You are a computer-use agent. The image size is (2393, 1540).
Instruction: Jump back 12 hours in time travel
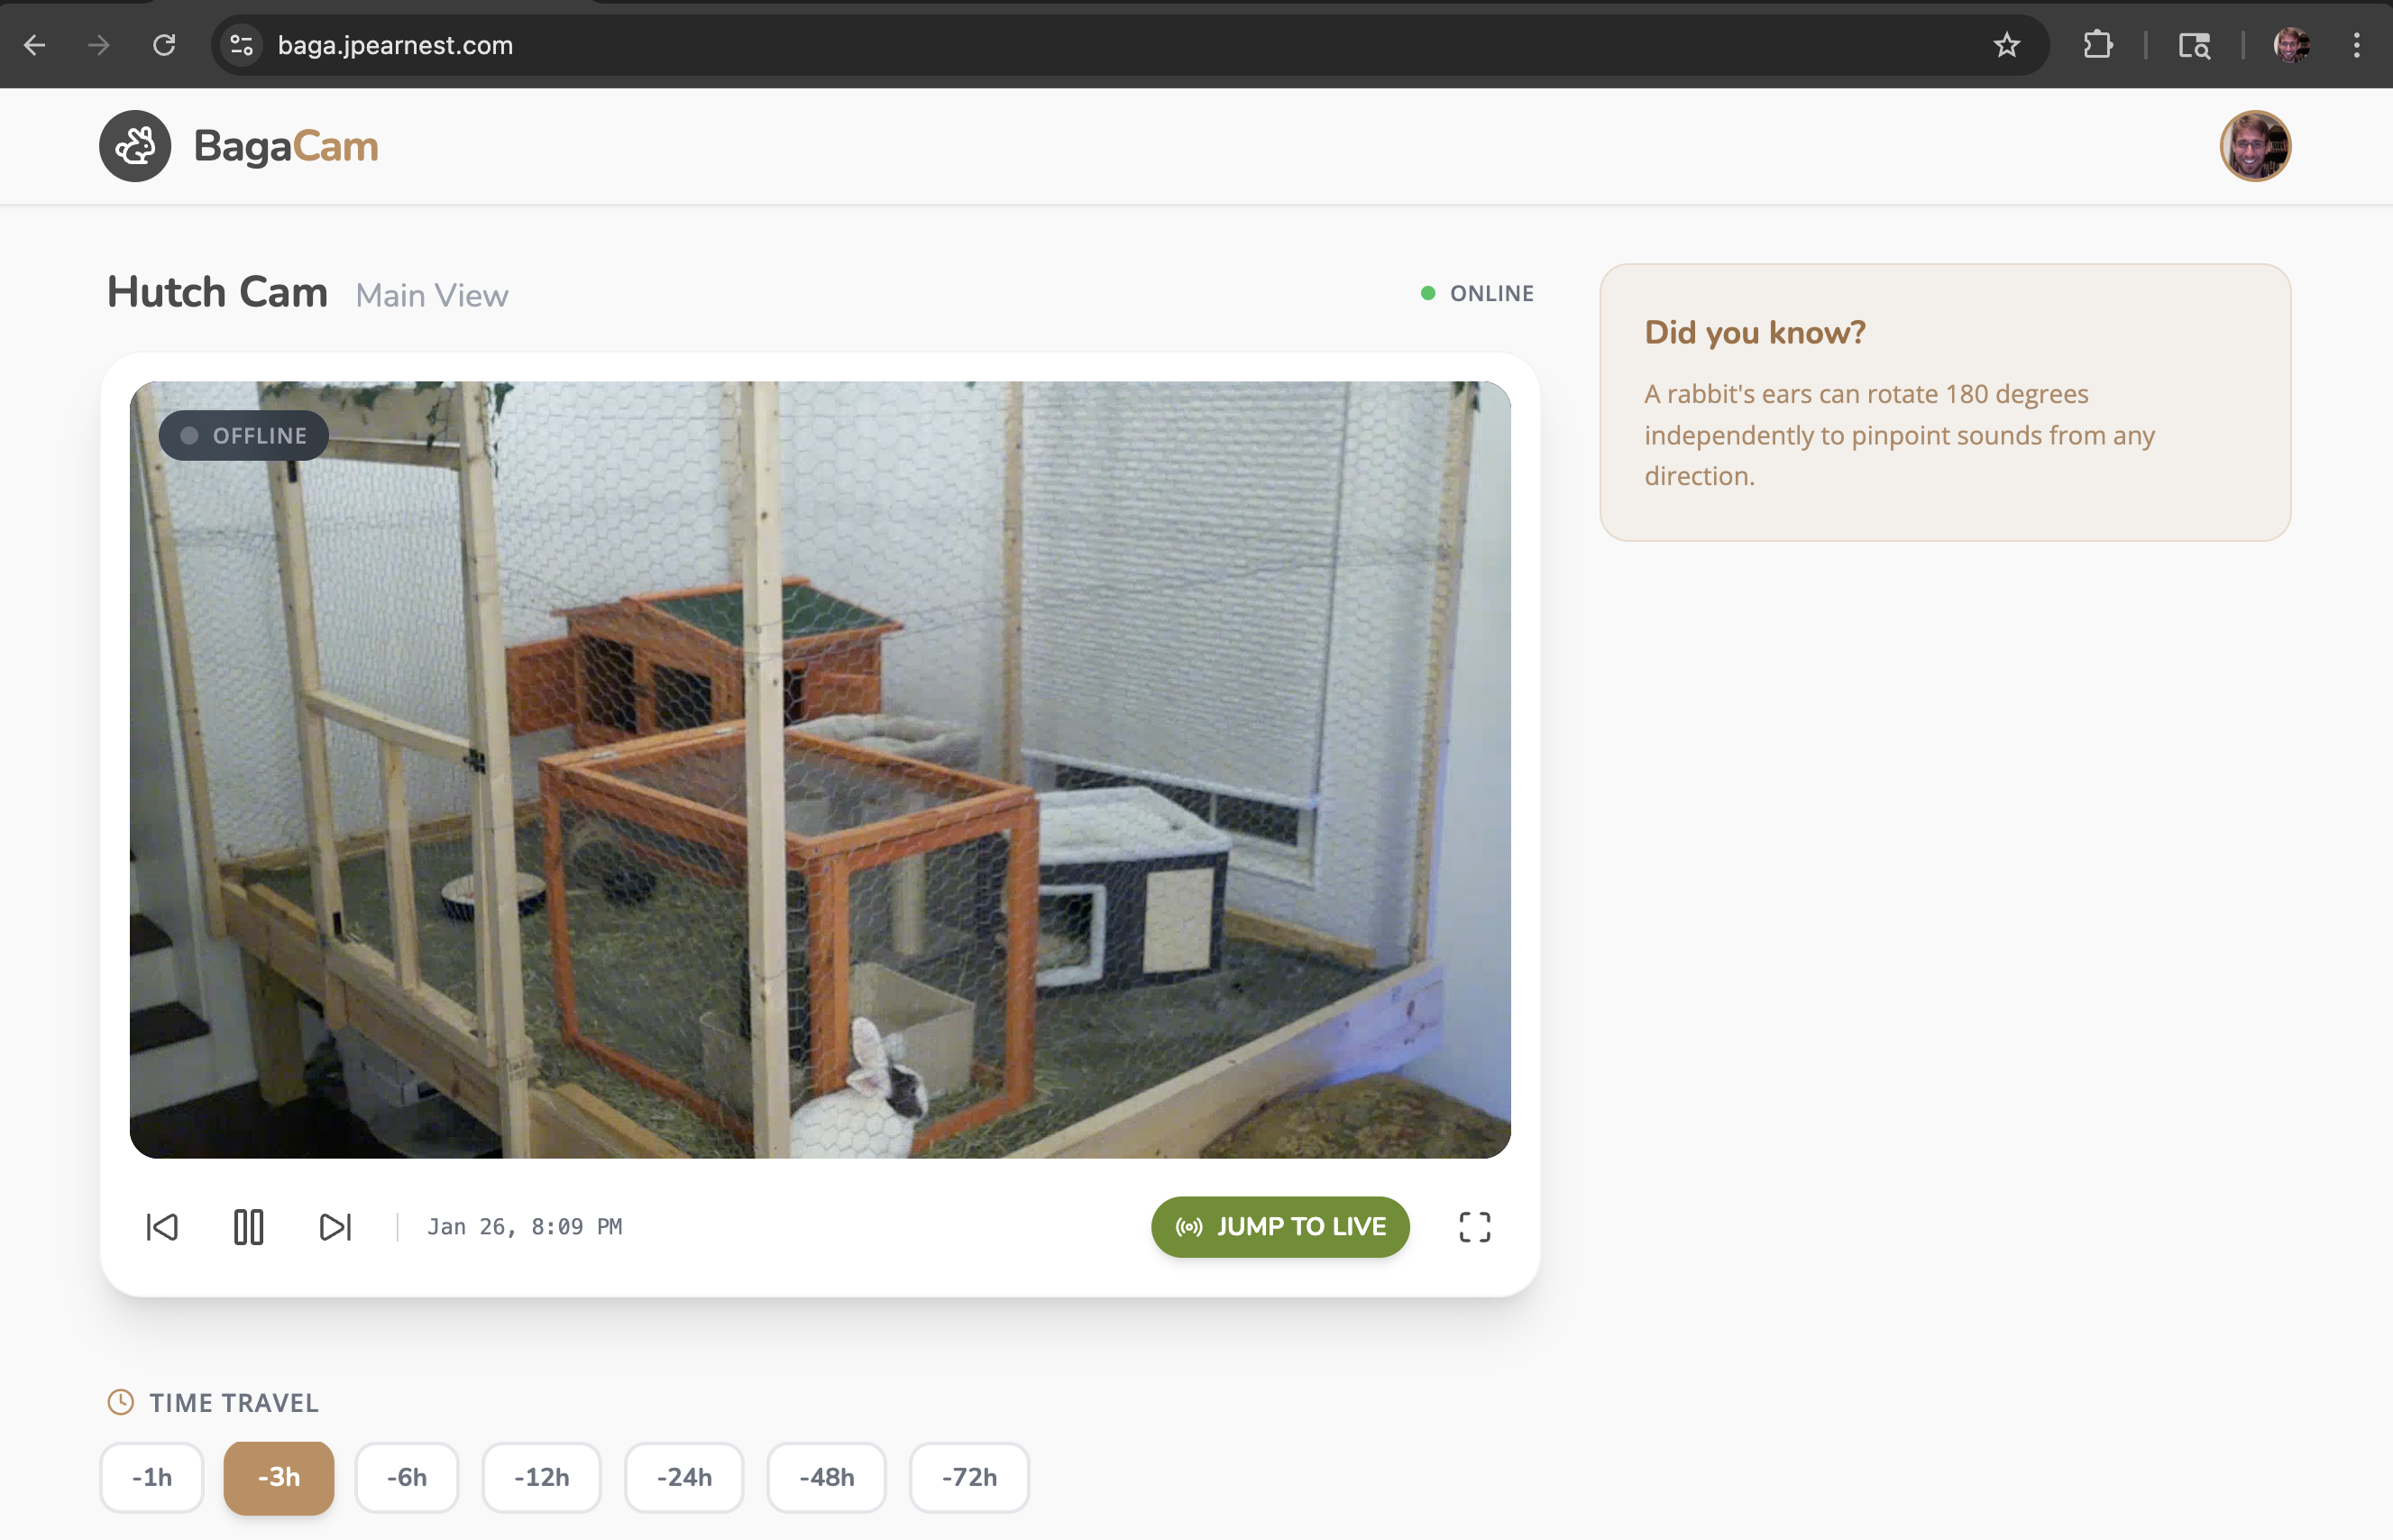[541, 1477]
